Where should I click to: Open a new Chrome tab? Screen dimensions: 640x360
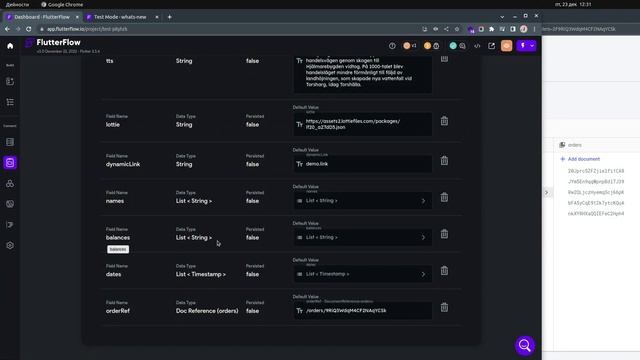pos(169,17)
